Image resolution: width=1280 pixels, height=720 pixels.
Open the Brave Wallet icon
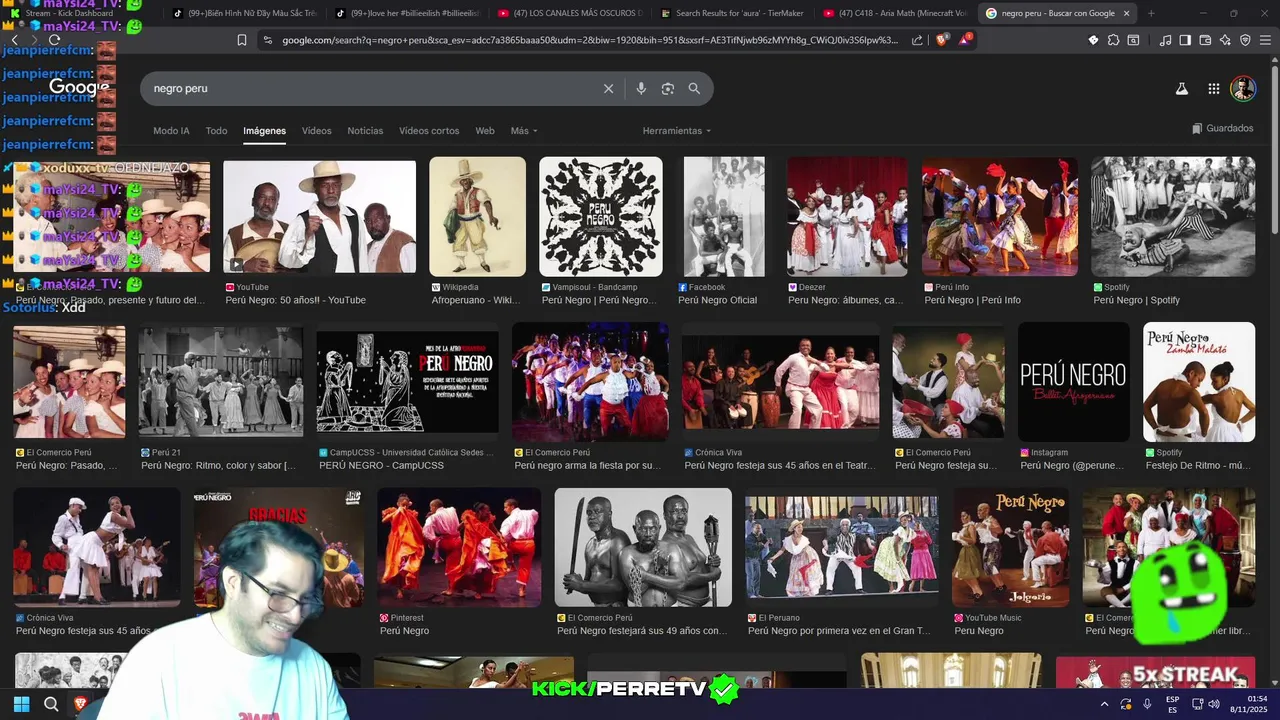(1205, 40)
